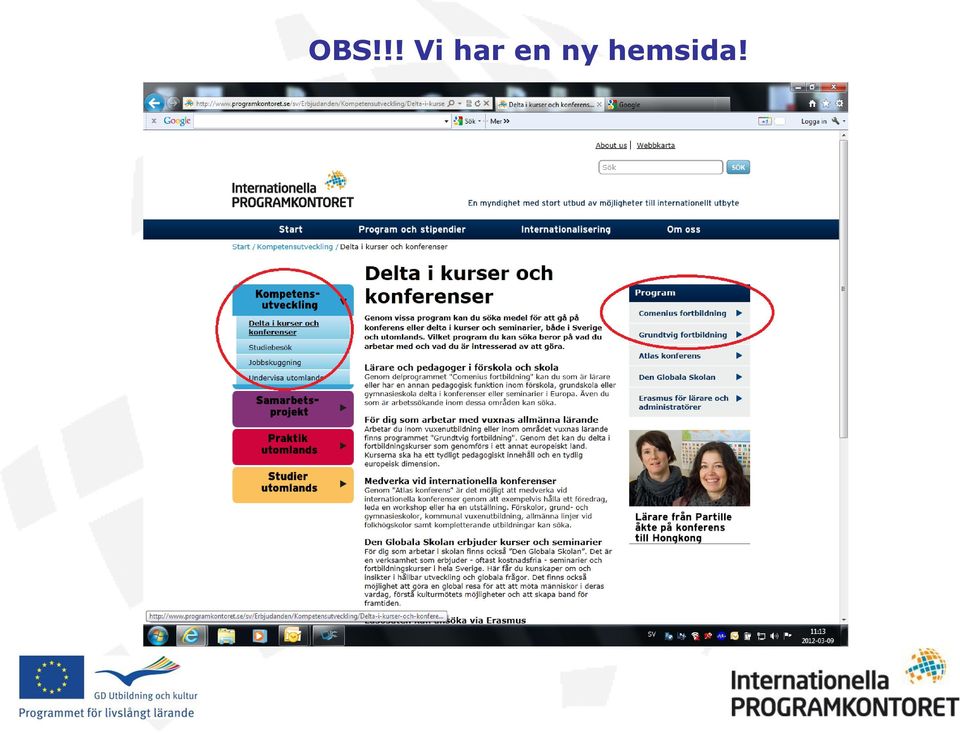Open Erasmus för lärare och administratörer link
This screenshot has height=733, width=960.
(x=689, y=402)
